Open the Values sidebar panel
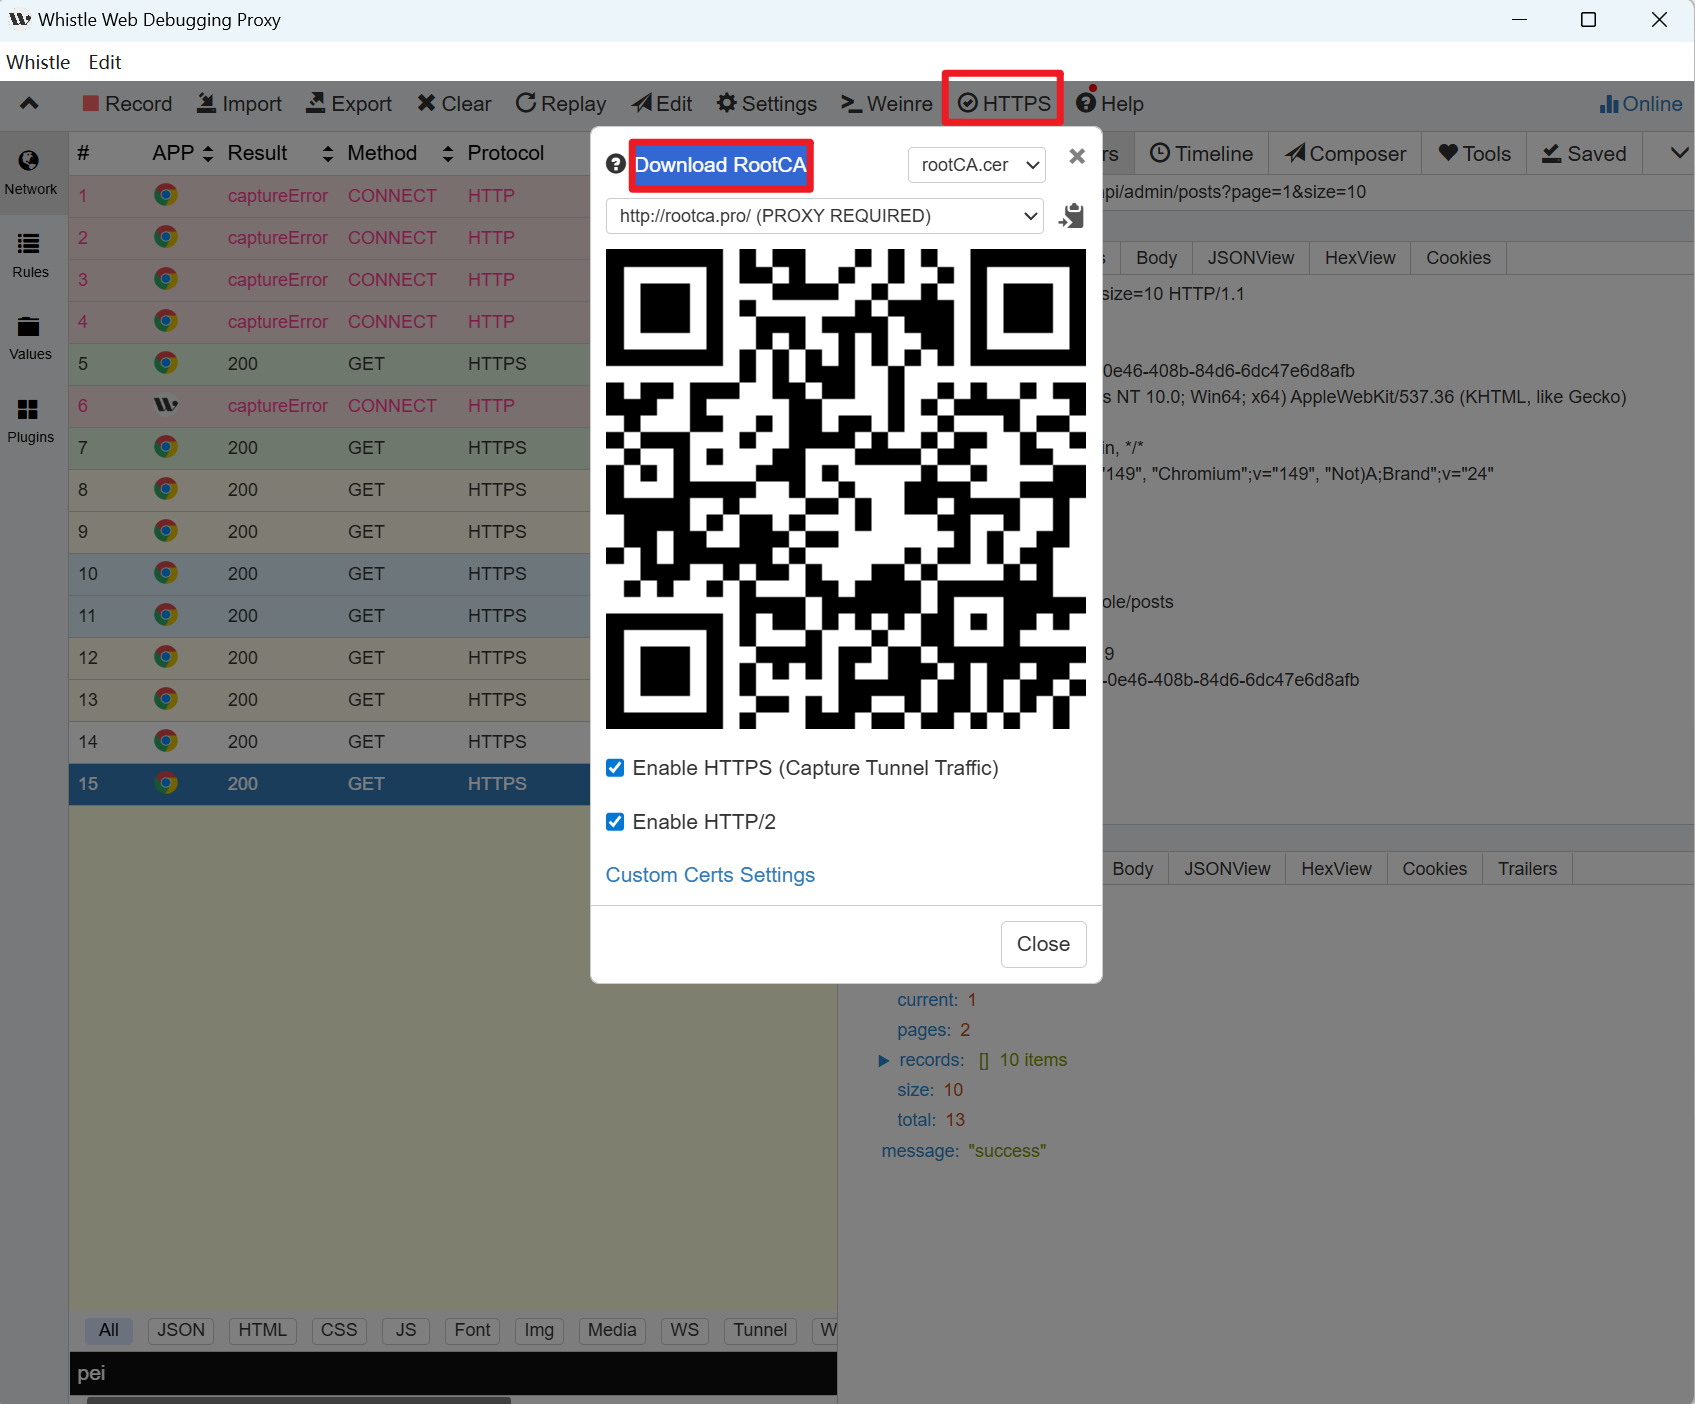Viewport: 1695px width, 1404px height. [x=30, y=338]
